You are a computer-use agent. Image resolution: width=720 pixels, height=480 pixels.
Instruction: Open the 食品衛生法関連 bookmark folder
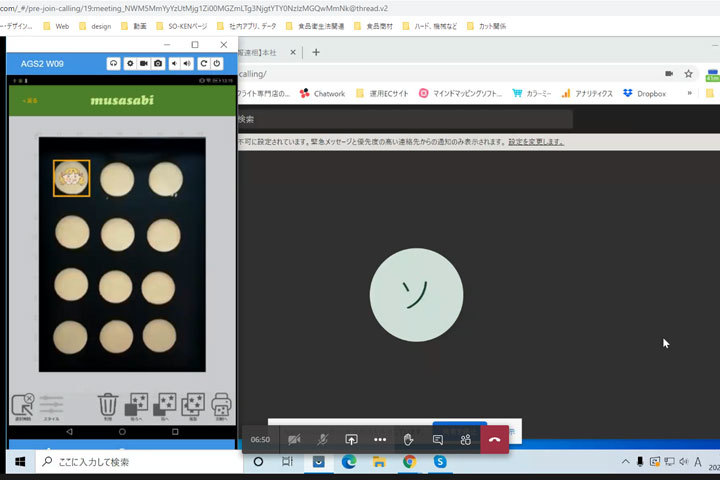[315, 27]
